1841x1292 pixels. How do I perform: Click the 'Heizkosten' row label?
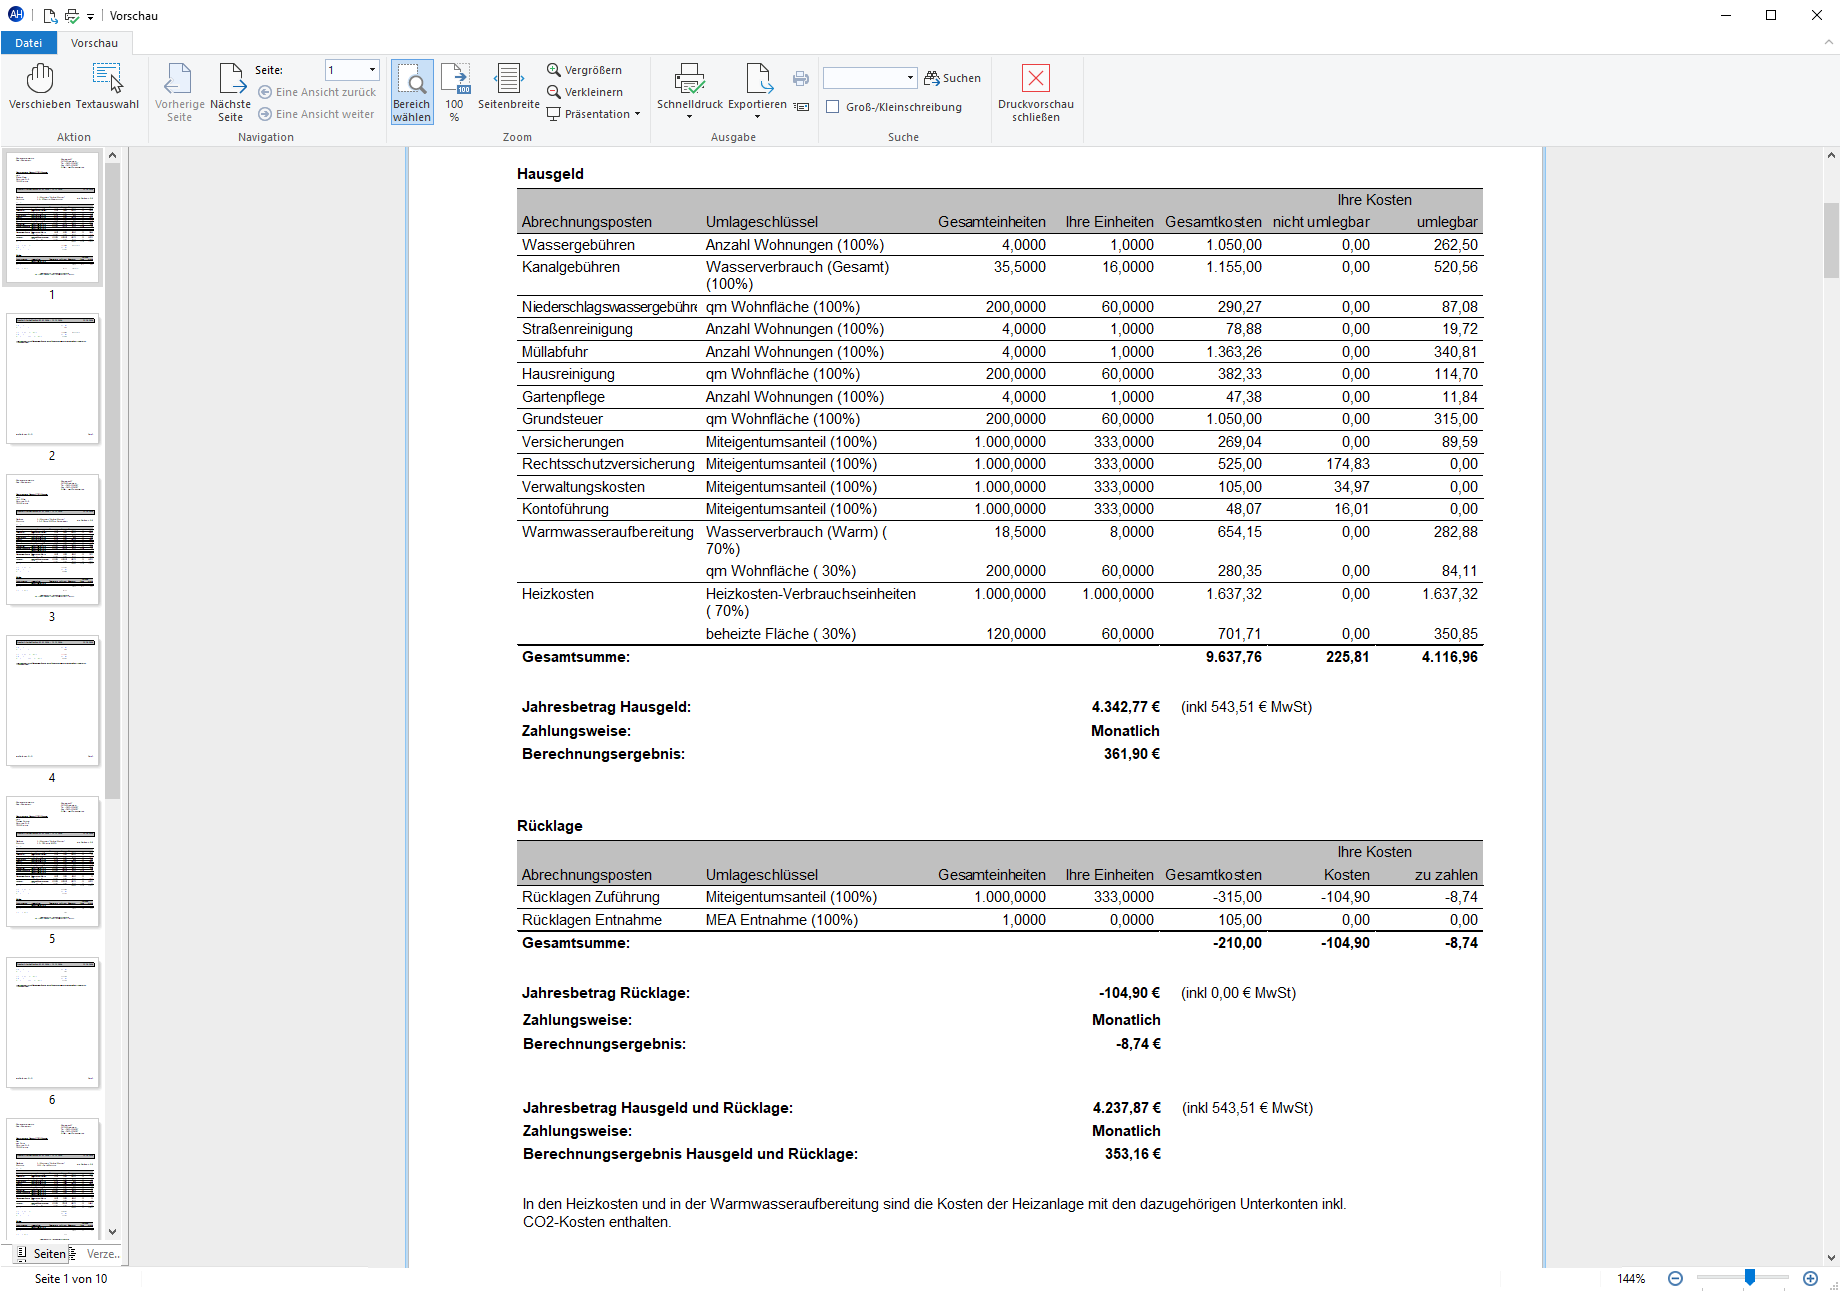pyautogui.click(x=558, y=594)
